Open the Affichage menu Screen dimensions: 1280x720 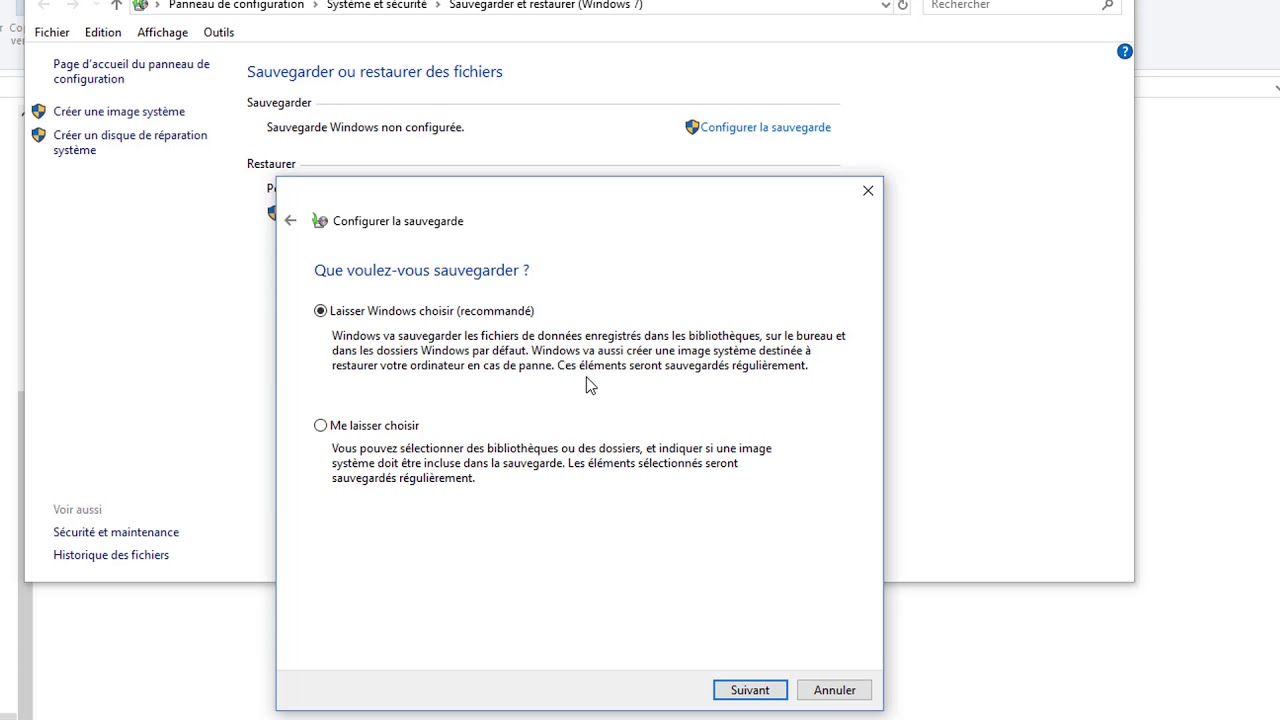click(162, 32)
